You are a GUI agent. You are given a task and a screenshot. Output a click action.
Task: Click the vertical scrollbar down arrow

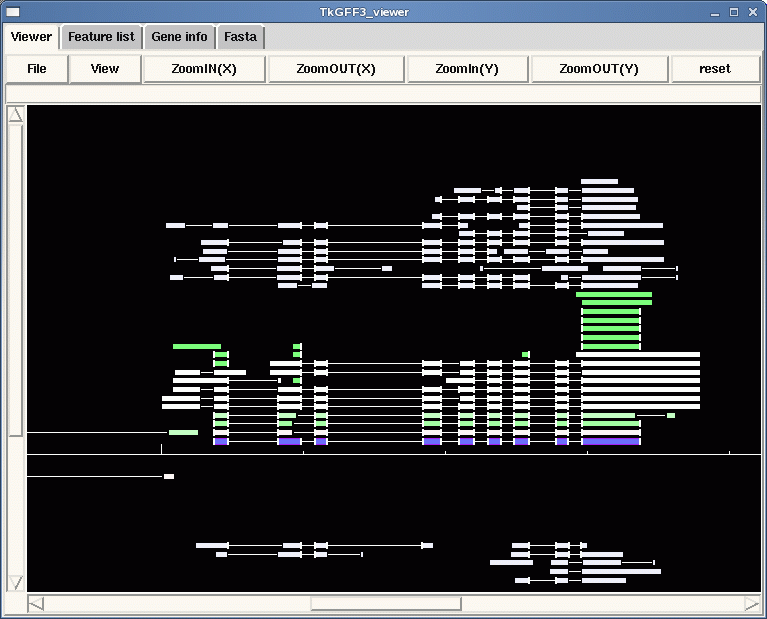[x=16, y=582]
